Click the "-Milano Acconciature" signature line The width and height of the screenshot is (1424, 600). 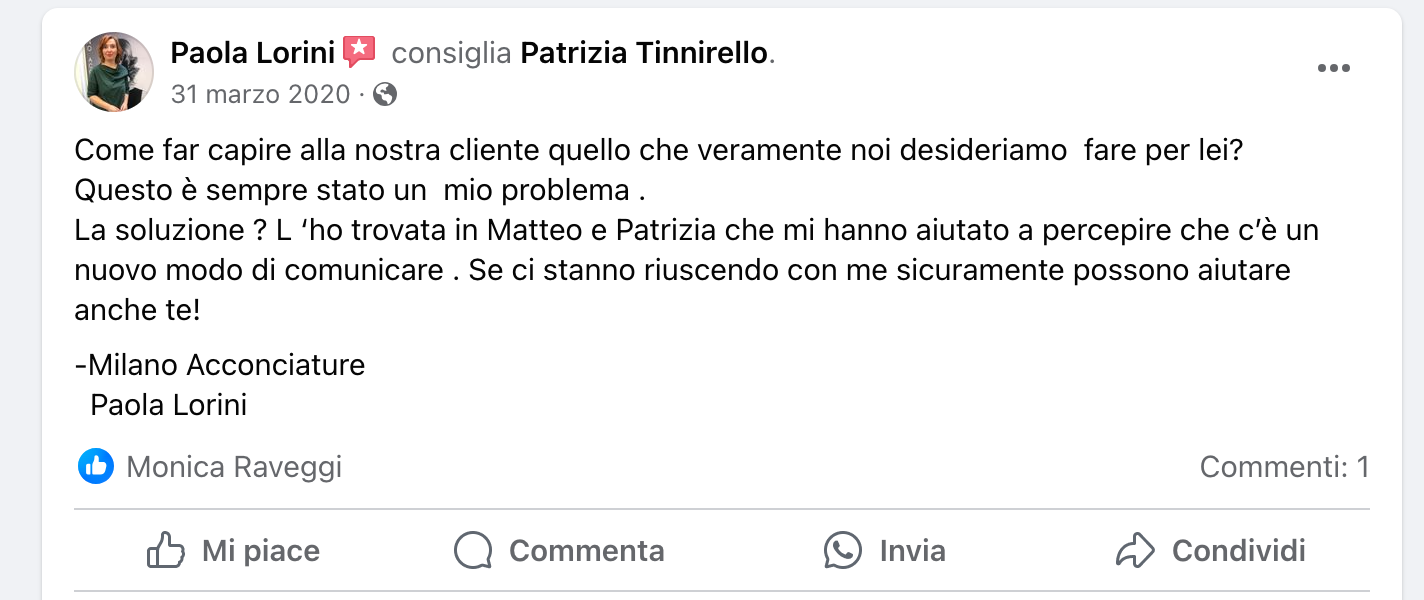220,365
